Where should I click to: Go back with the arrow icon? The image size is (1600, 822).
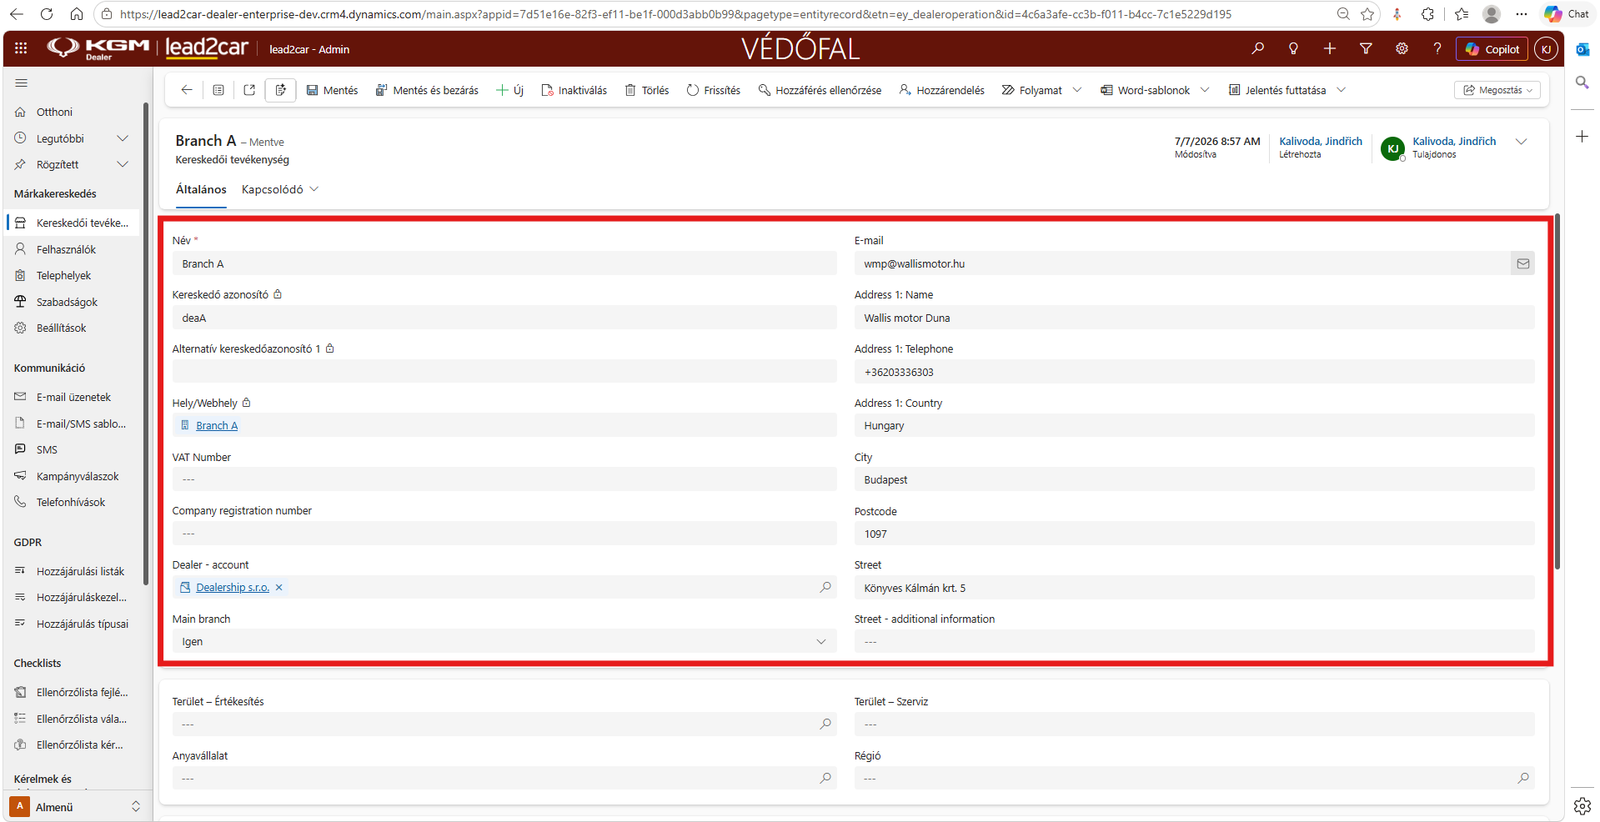click(x=187, y=90)
